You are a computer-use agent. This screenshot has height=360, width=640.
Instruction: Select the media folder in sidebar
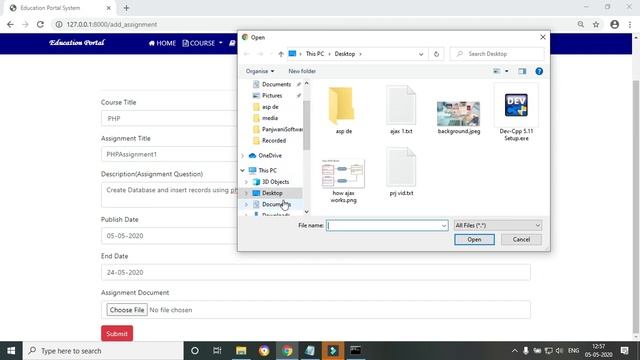tap(270, 118)
